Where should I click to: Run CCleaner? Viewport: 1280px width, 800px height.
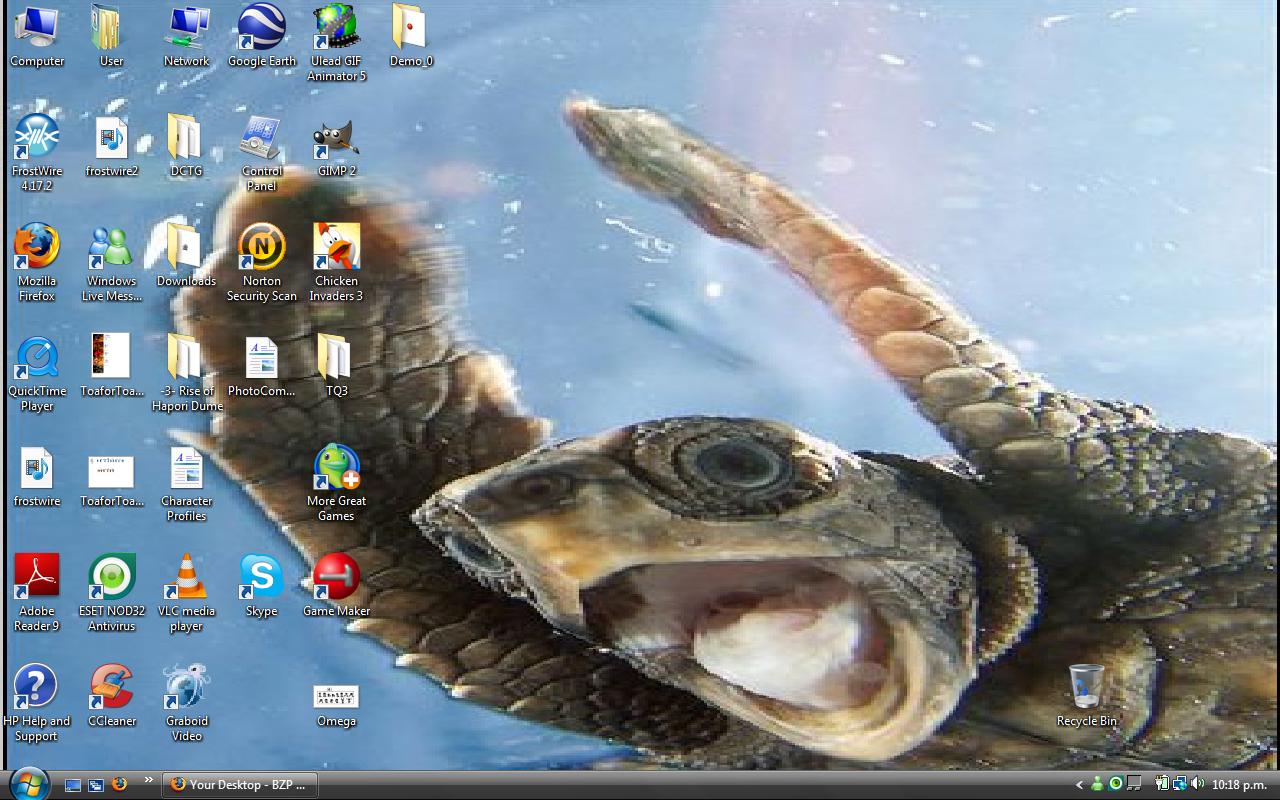pyautogui.click(x=111, y=686)
